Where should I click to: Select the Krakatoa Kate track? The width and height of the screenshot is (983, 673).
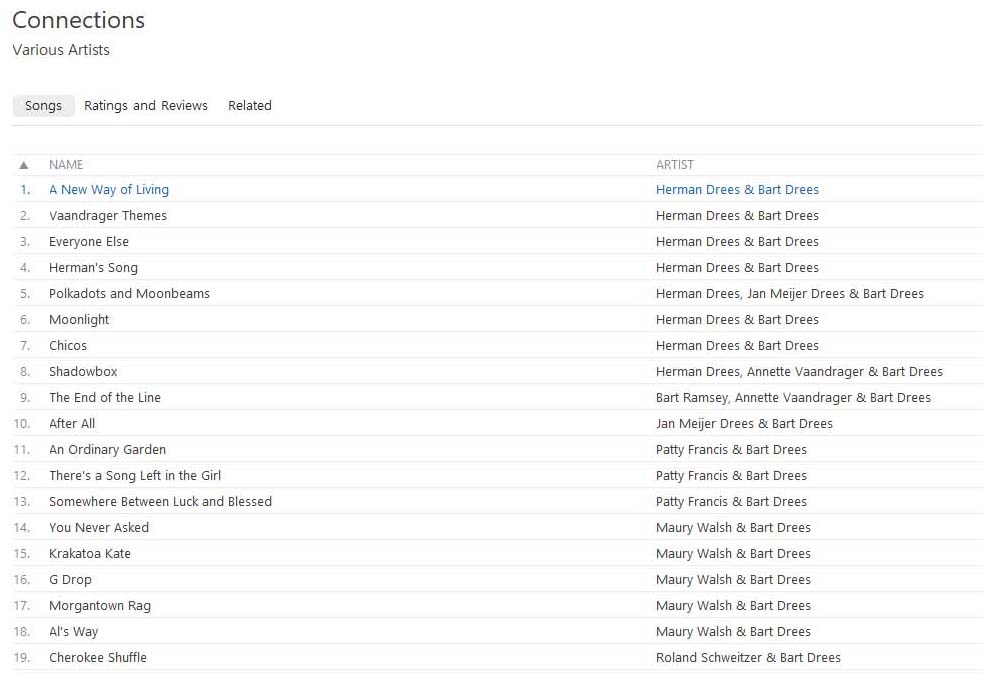pos(90,554)
